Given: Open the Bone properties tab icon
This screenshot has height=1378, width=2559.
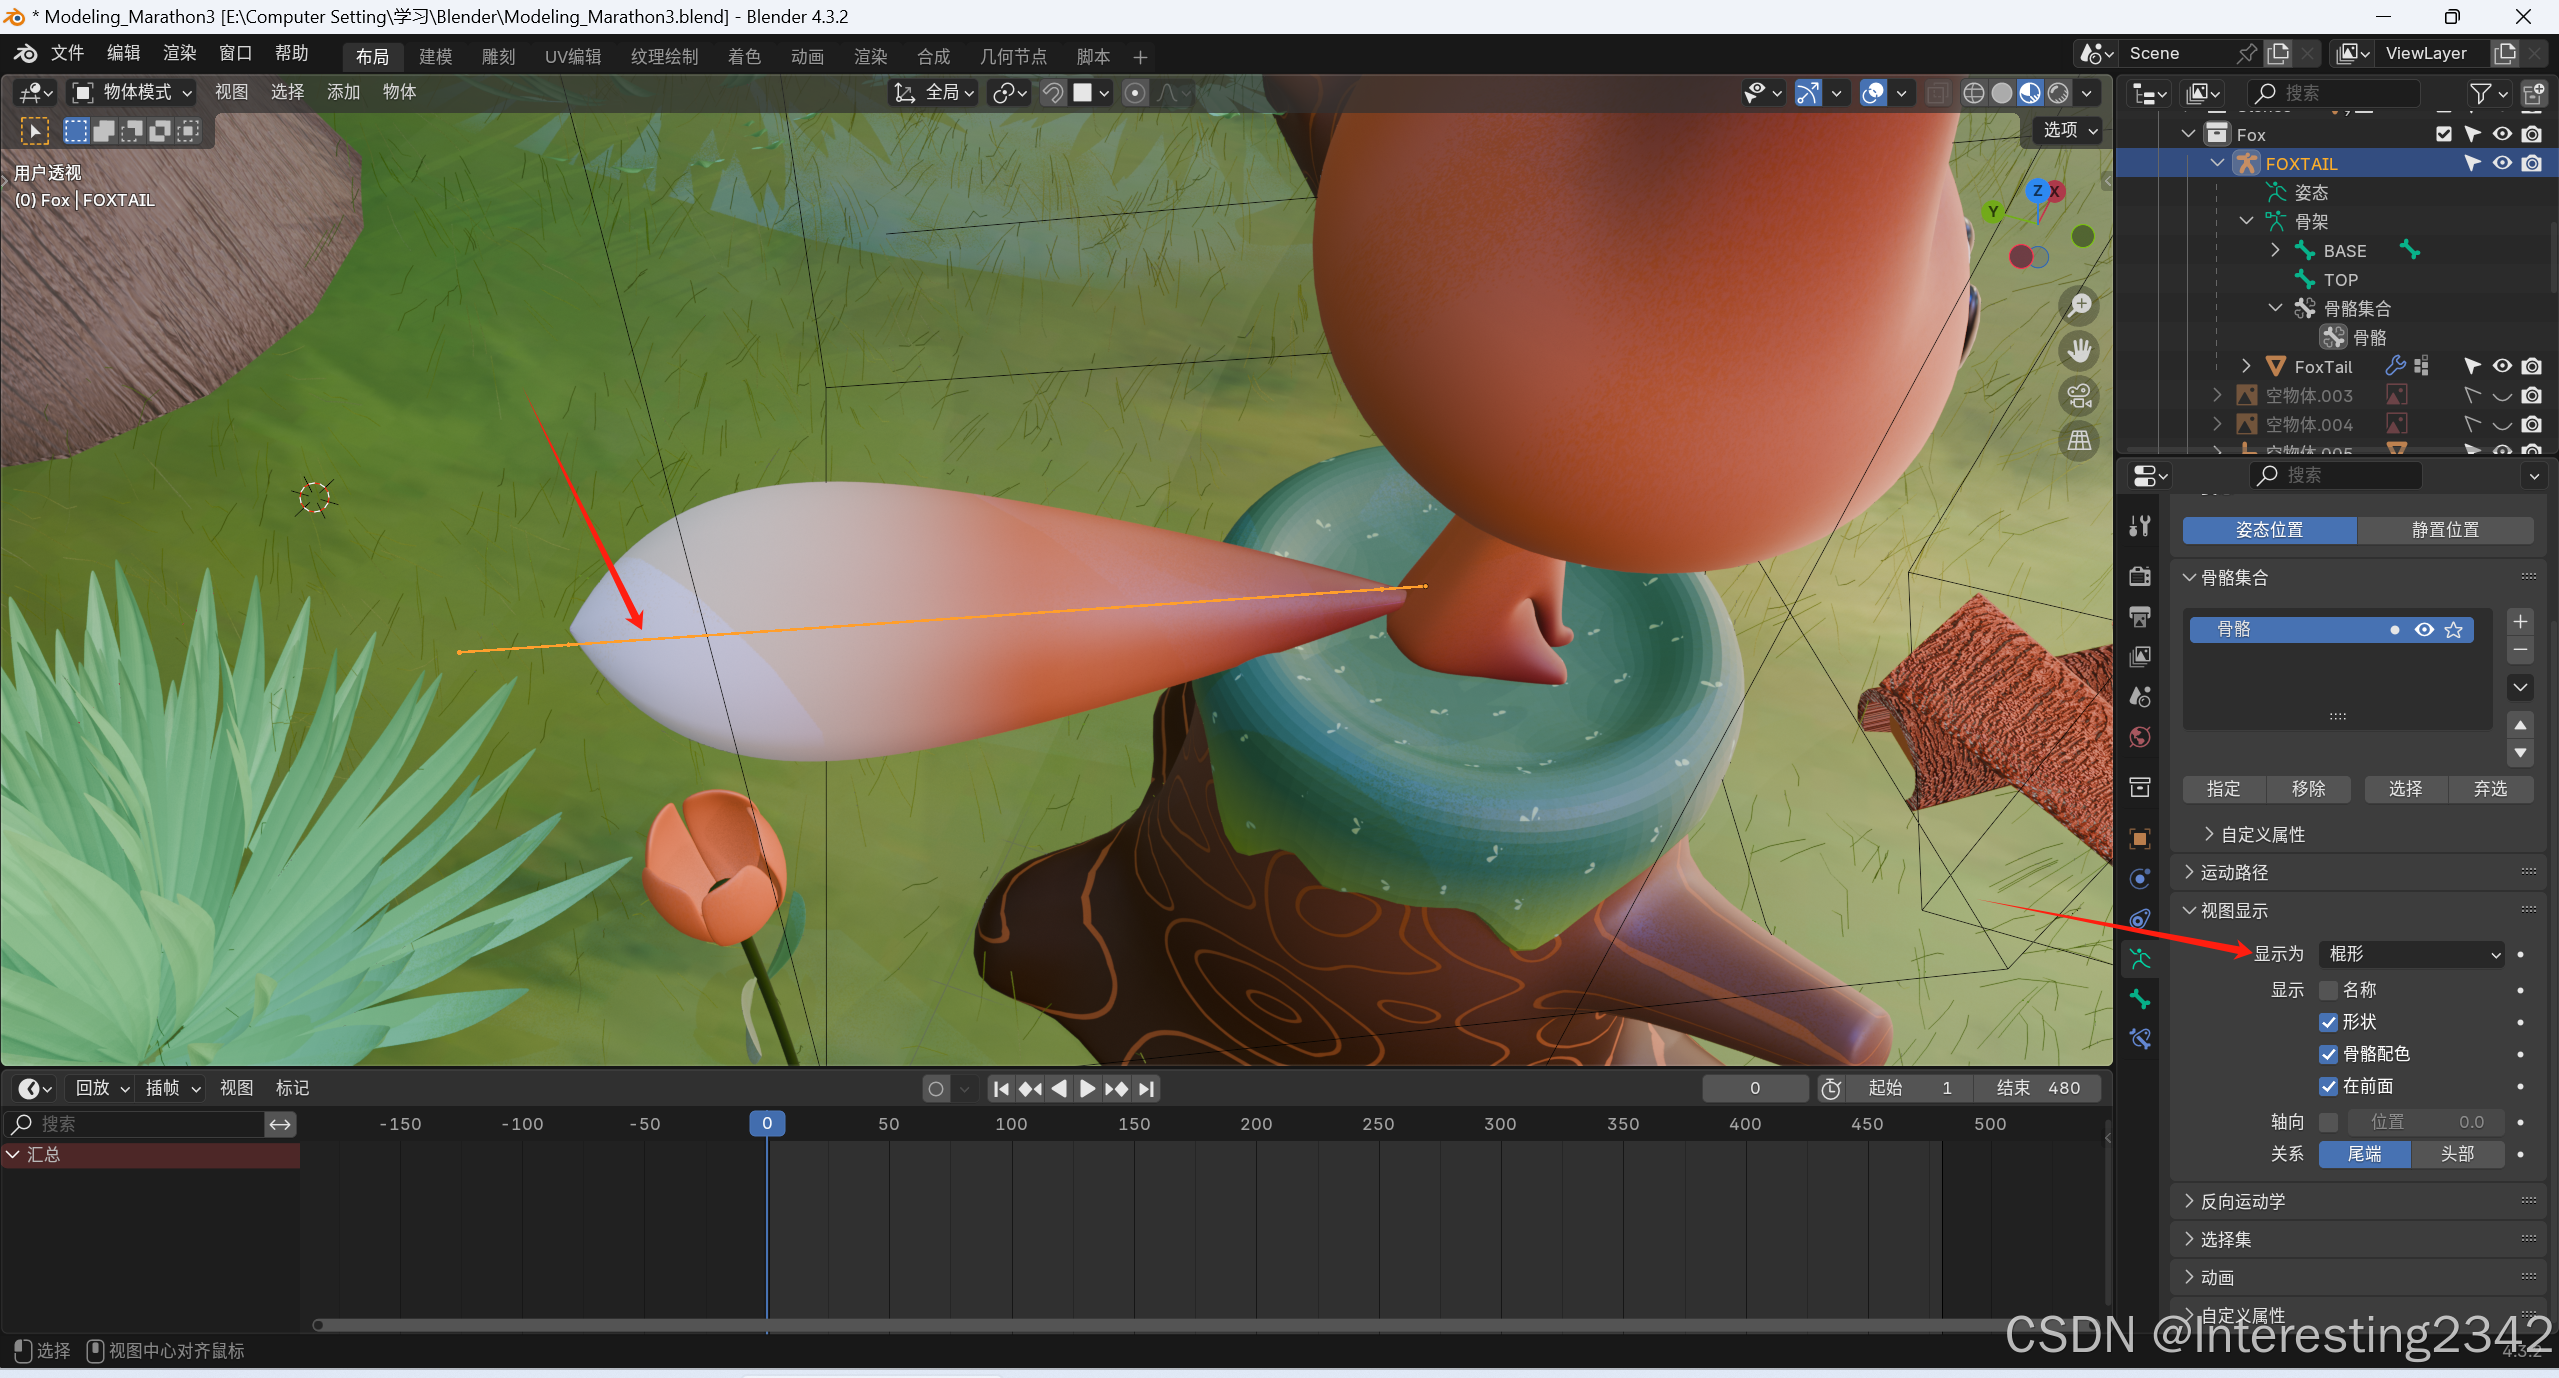Looking at the screenshot, I should 2140,999.
